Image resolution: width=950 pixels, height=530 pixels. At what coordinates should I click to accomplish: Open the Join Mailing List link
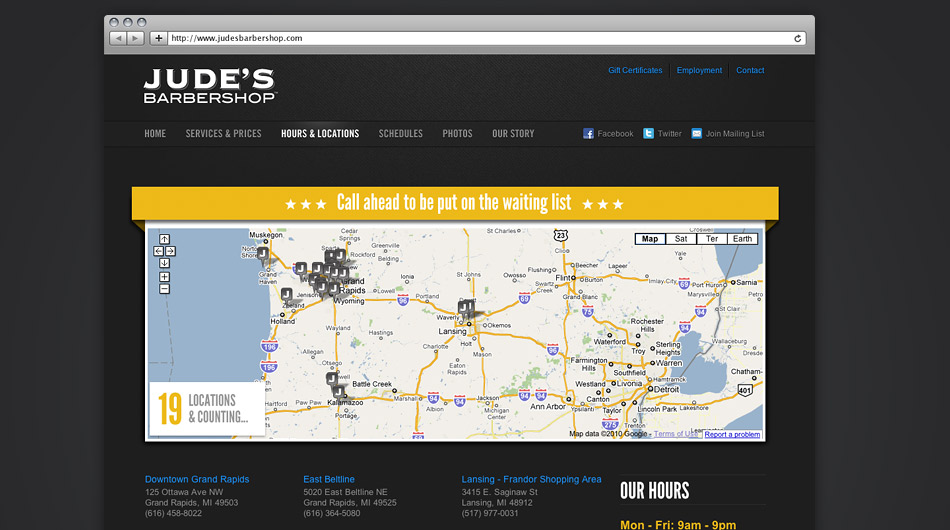[x=735, y=134]
